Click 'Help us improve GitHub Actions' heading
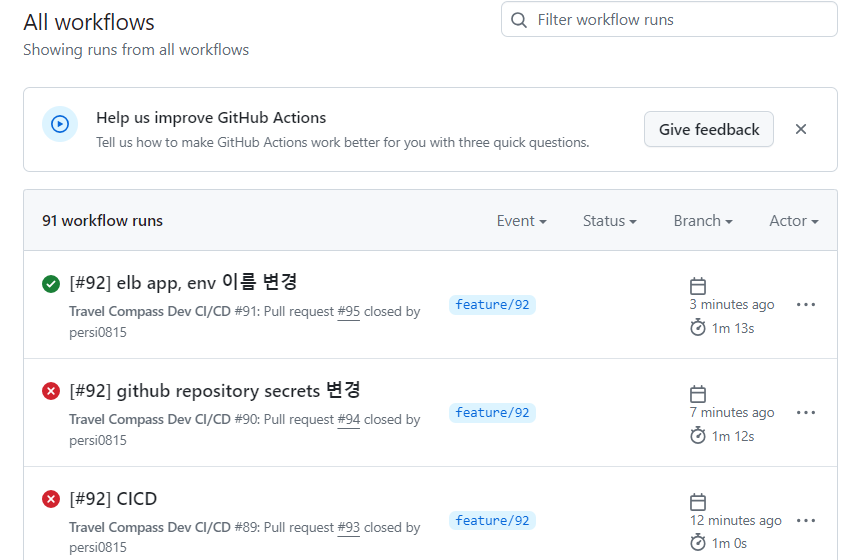851x560 pixels. (211, 118)
